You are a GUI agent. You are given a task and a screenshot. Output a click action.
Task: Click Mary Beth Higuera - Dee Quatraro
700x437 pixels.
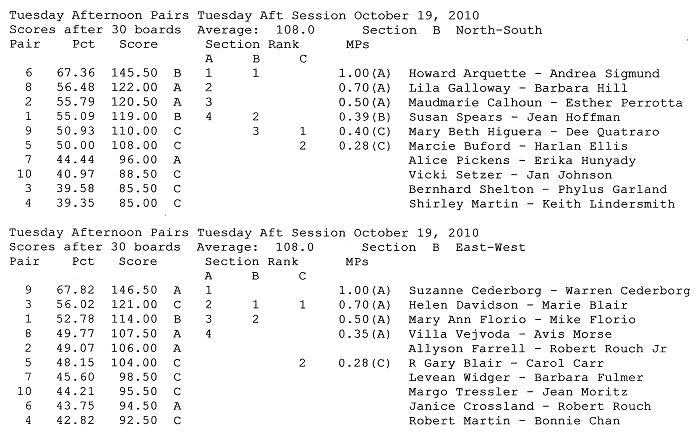(534, 132)
